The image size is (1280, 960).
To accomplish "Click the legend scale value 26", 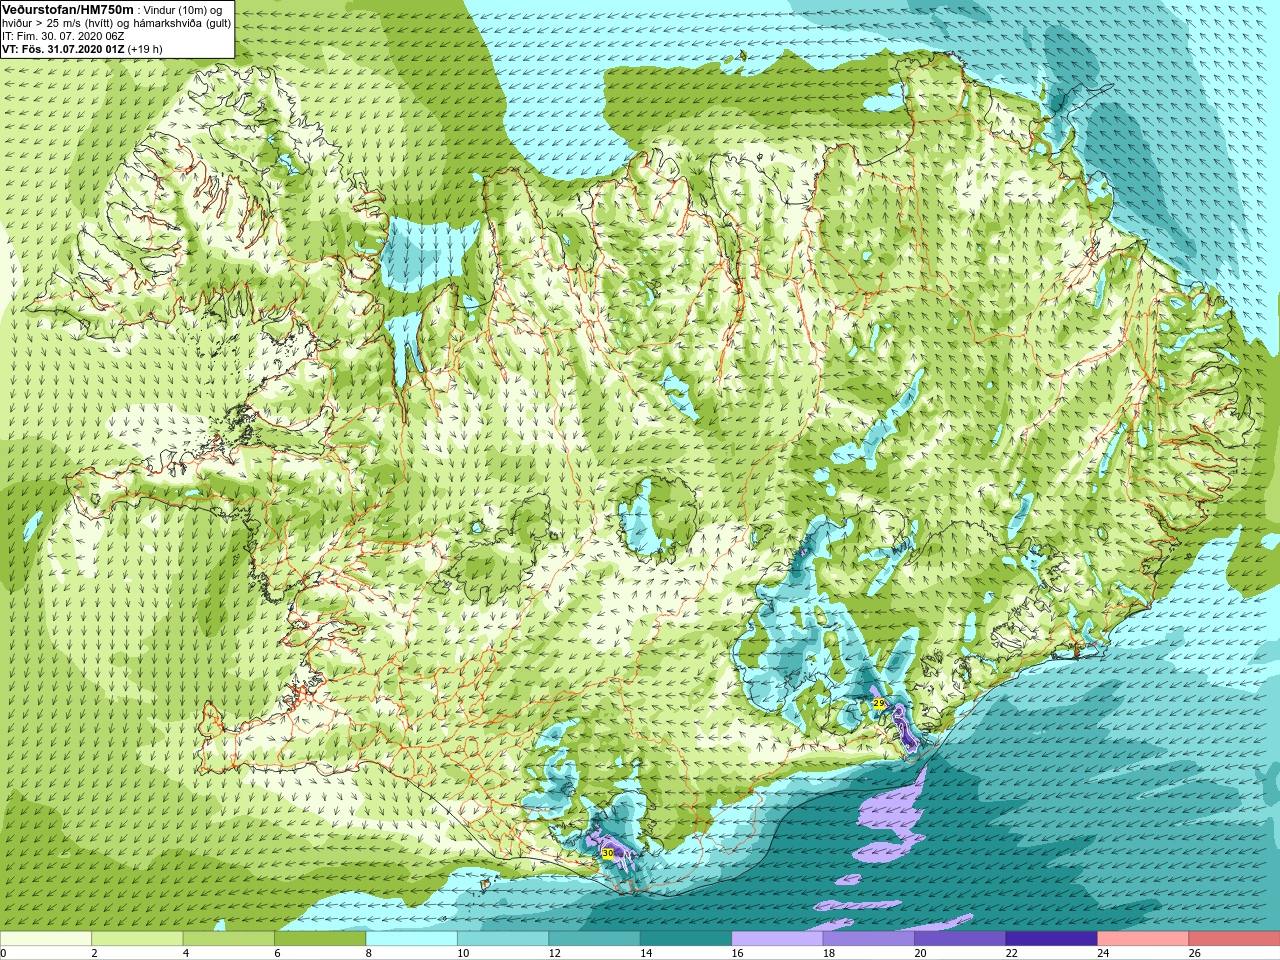I will [x=1194, y=953].
